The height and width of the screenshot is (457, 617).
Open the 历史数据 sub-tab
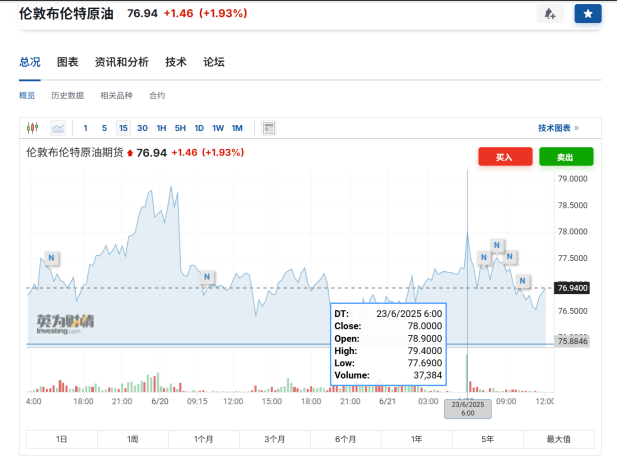[x=68, y=95]
